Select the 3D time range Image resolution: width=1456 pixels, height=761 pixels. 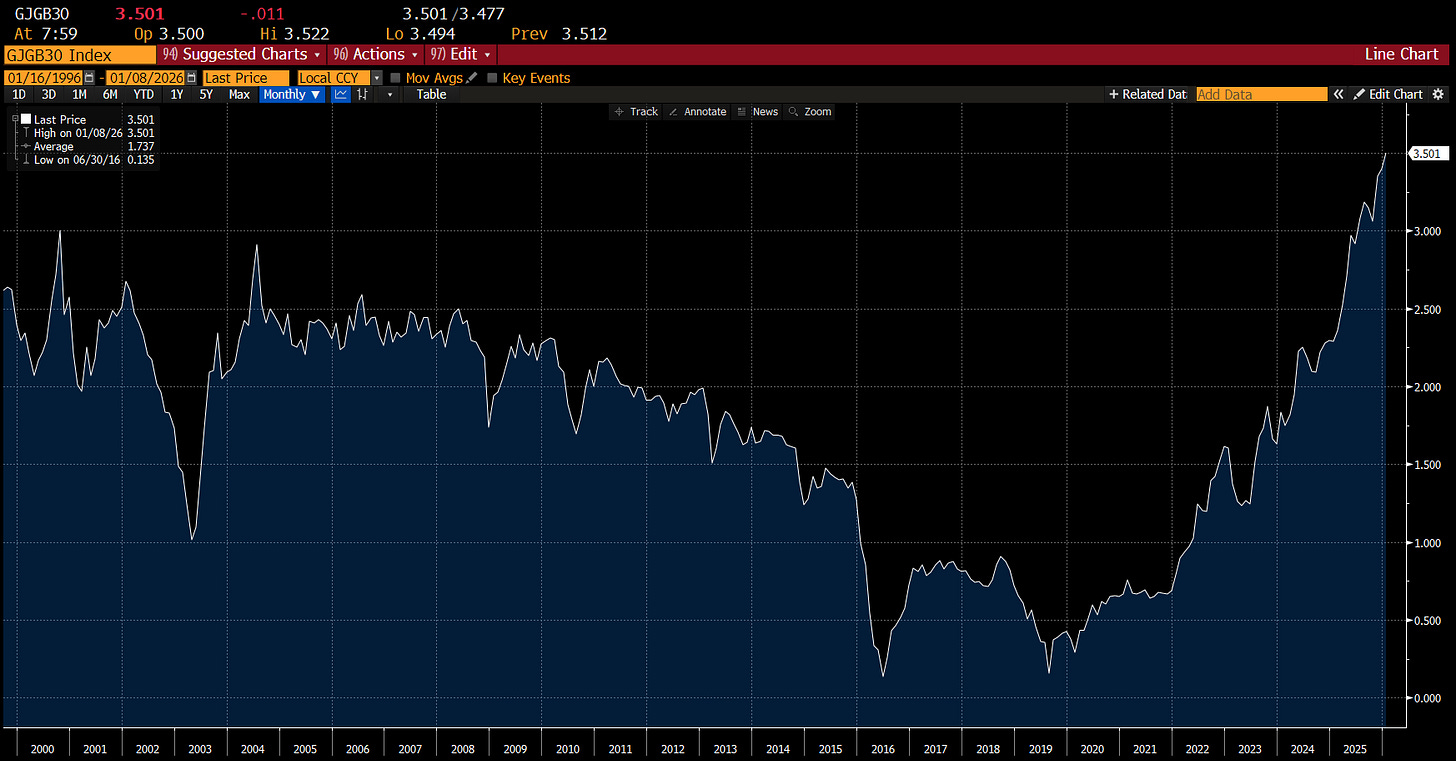click(49, 94)
